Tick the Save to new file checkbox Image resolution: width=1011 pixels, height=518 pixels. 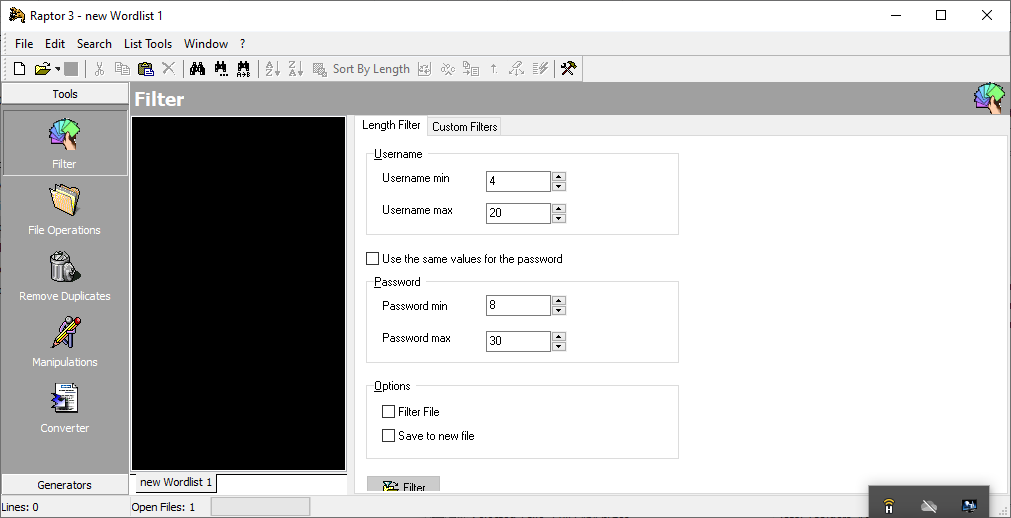pos(389,436)
